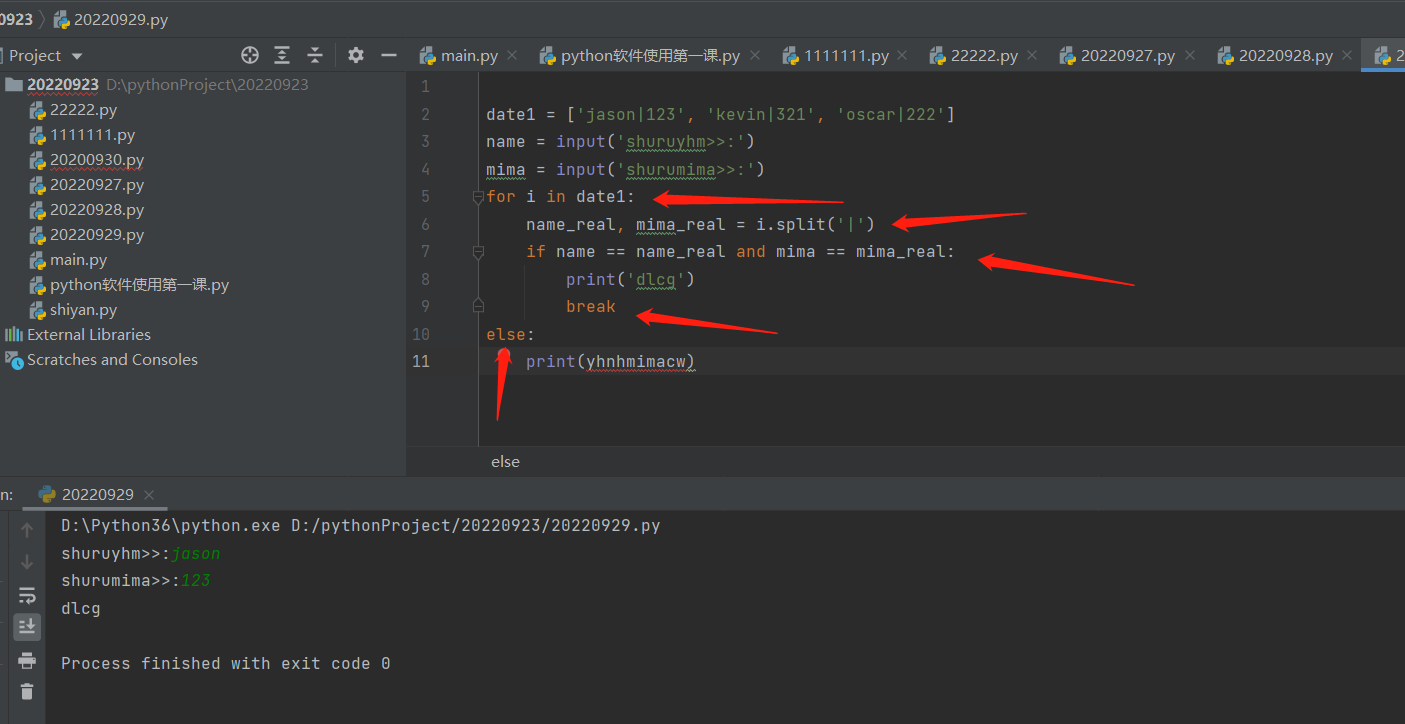Toggle scroll to end in Run console
Screen dimensions: 1405x724
27,627
